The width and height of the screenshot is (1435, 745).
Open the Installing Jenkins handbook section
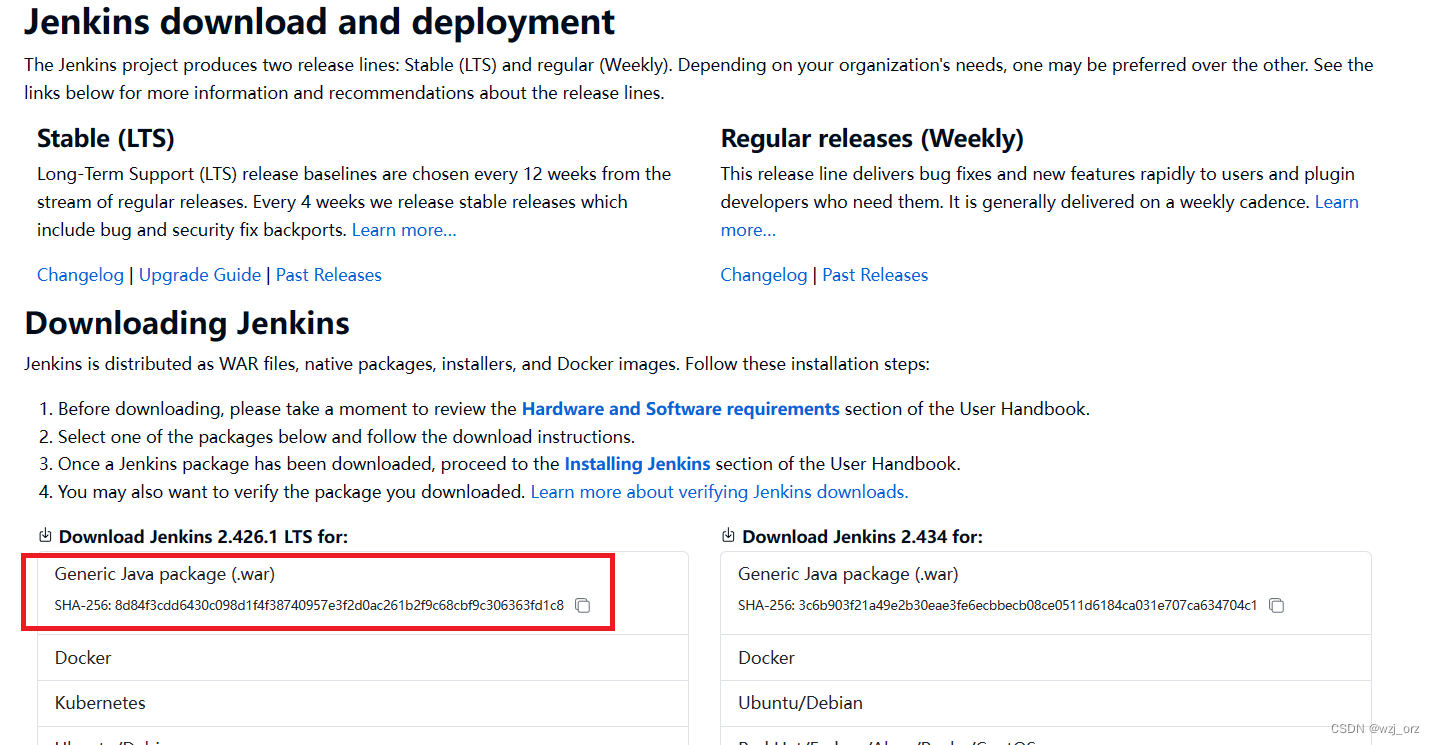[637, 463]
